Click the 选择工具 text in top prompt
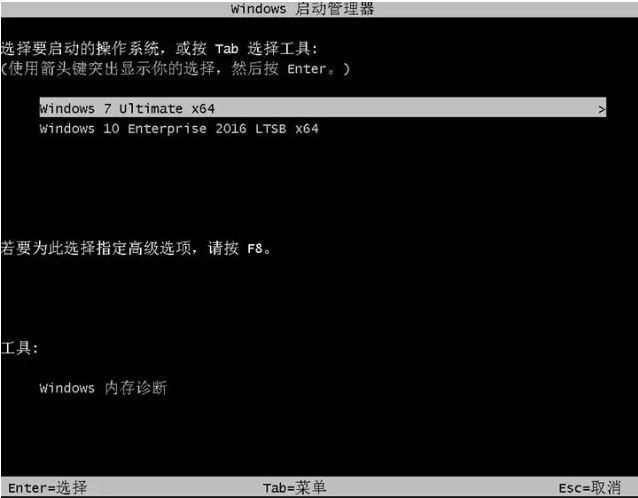Screen dimensions: 638x498 coord(279,49)
